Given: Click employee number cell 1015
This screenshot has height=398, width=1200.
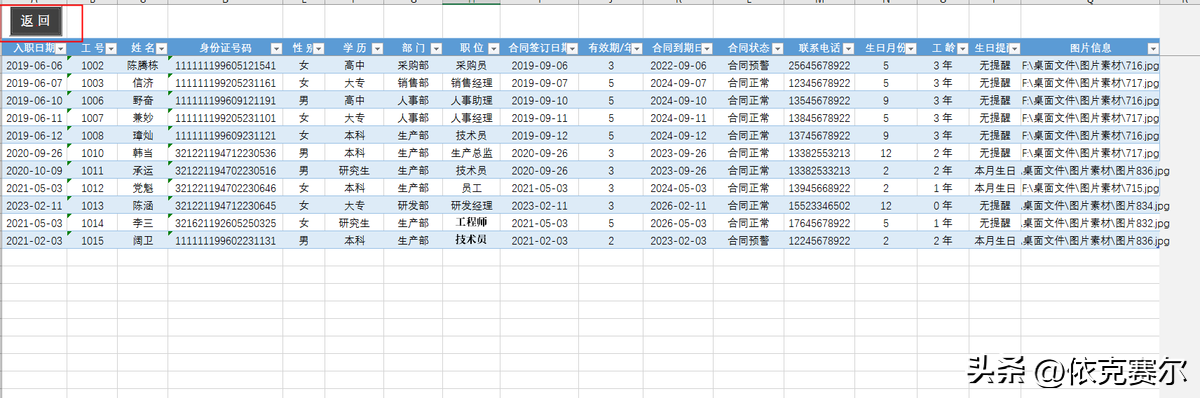Looking at the screenshot, I should click(x=93, y=240).
